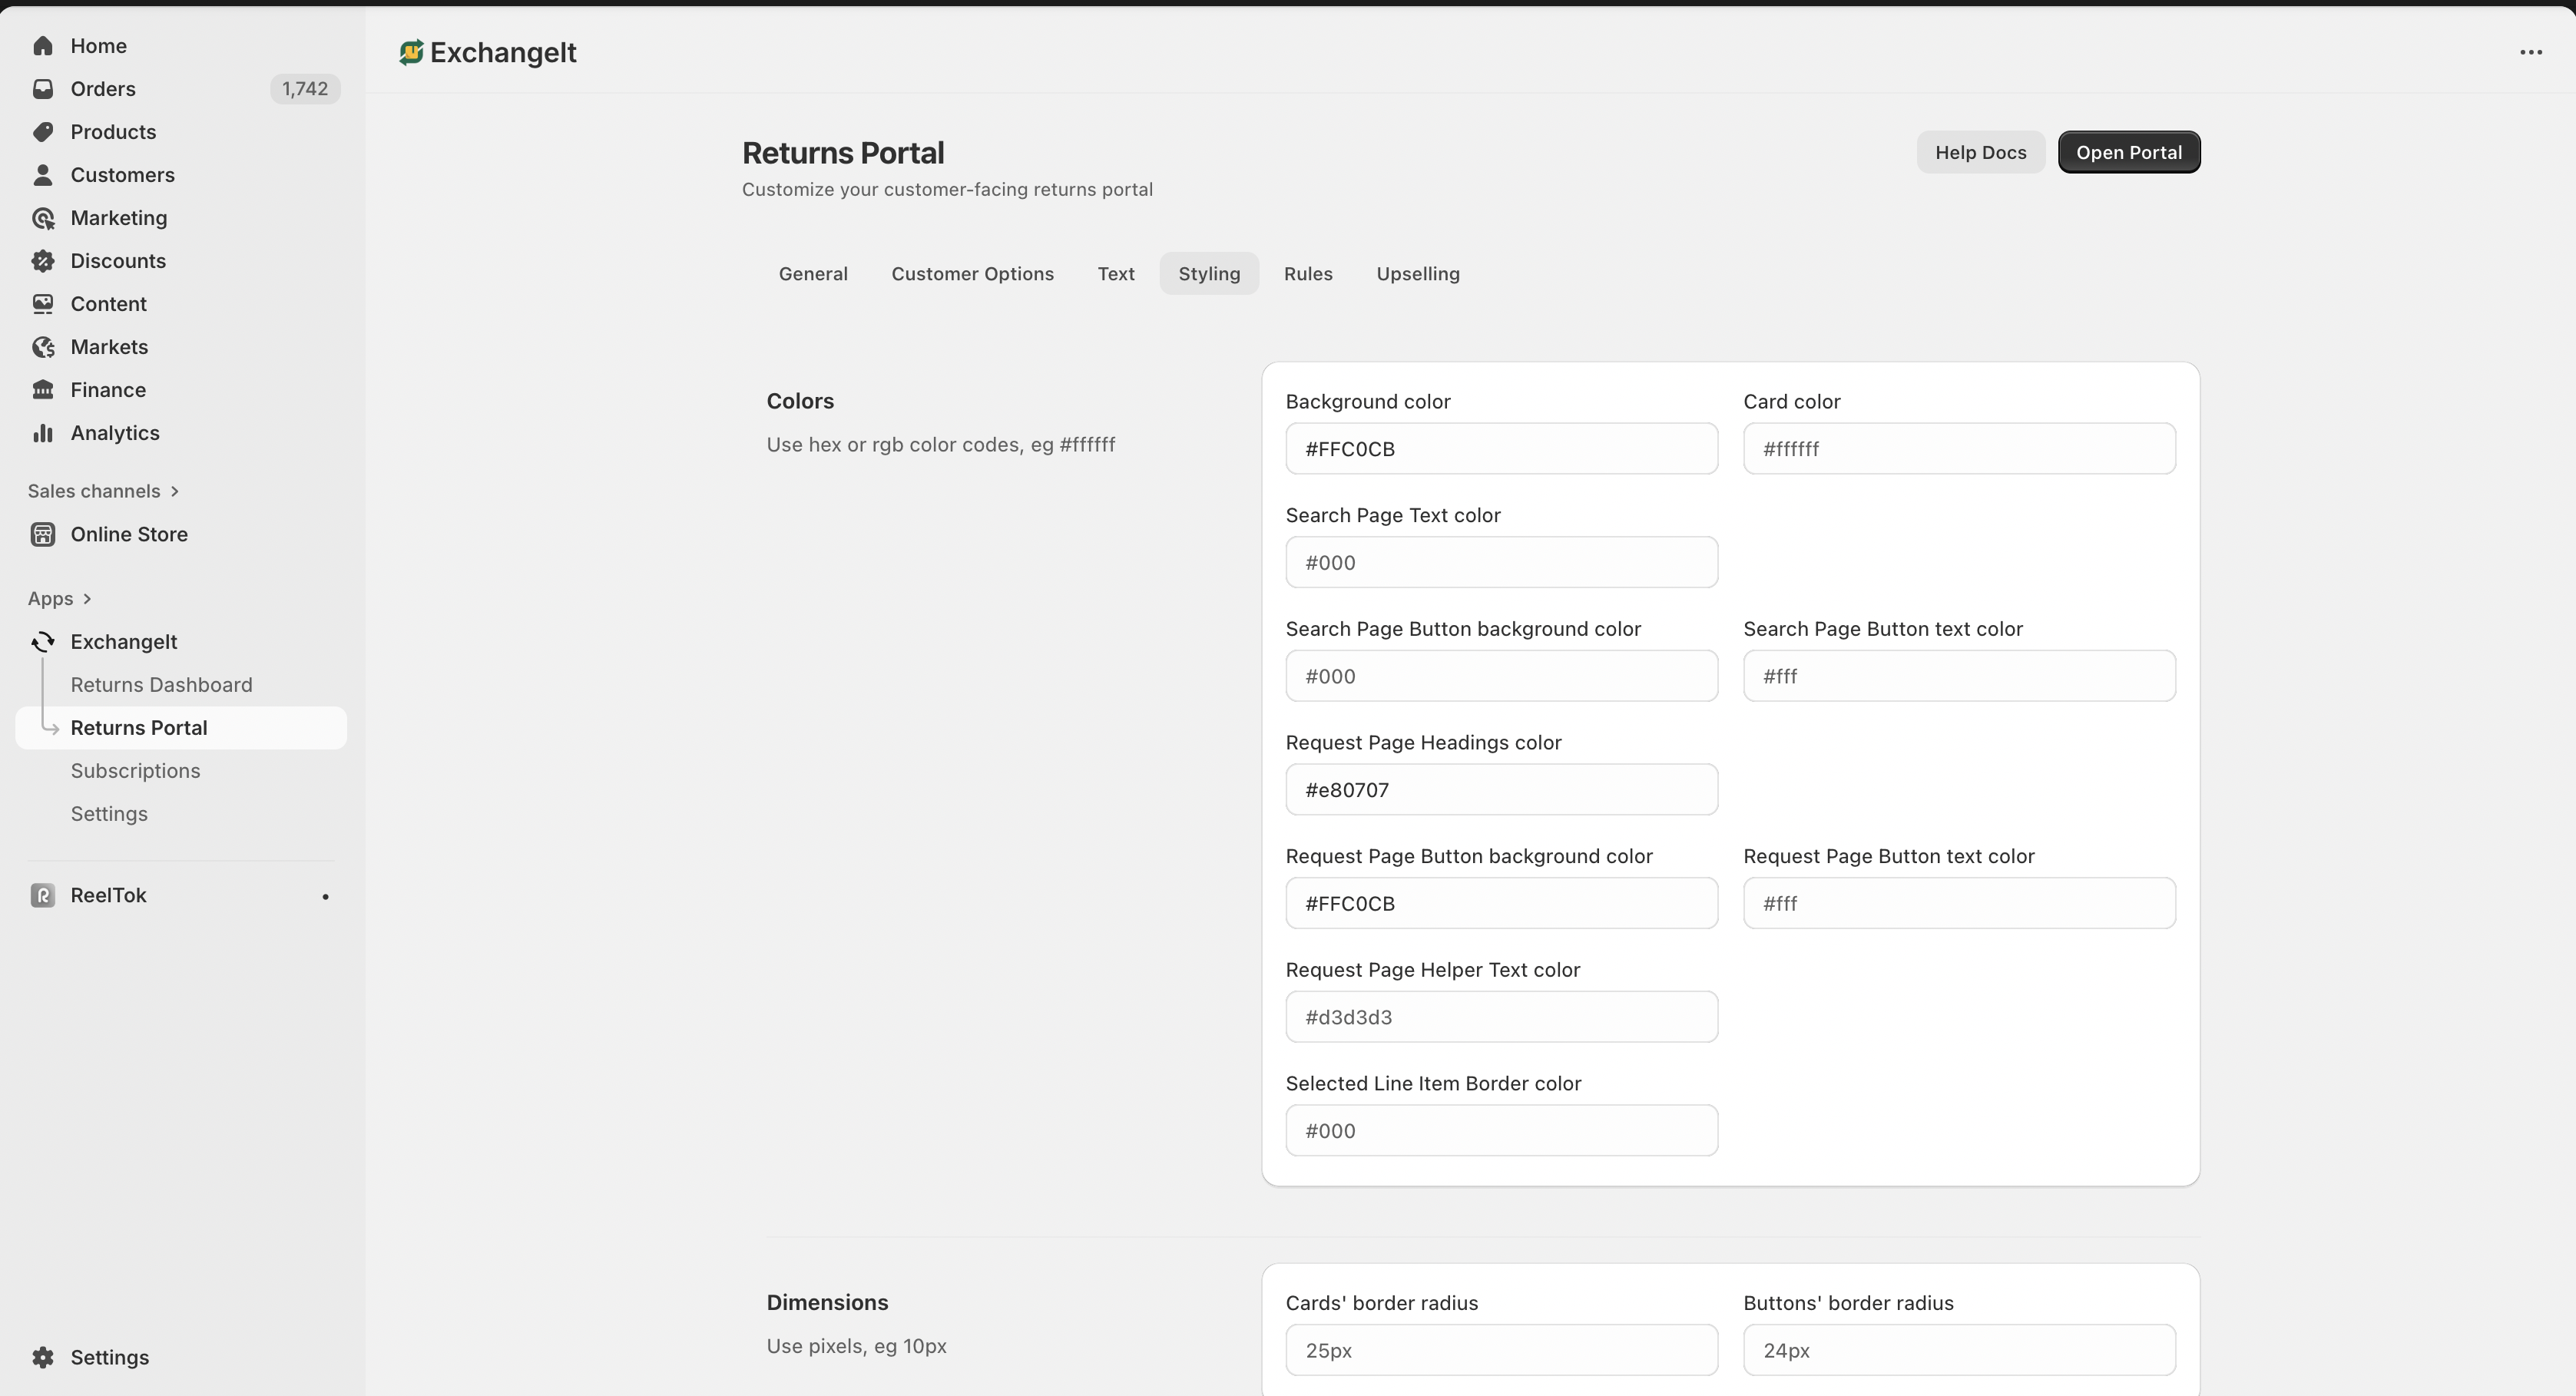Screen dimensions: 2576x1396
Task: Click the Products tag icon
Action: 42,132
